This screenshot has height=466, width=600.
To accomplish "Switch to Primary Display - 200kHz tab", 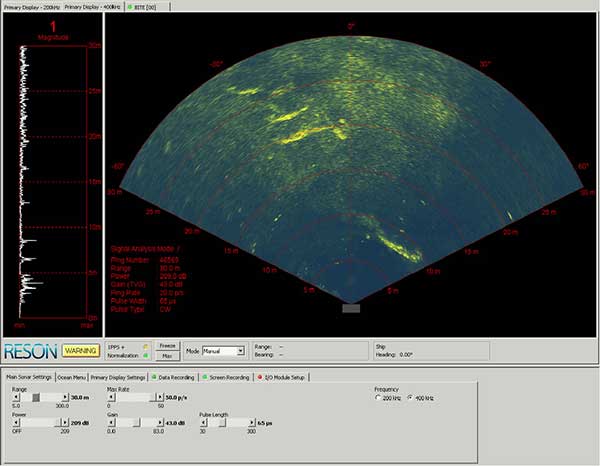I will pyautogui.click(x=31, y=5).
